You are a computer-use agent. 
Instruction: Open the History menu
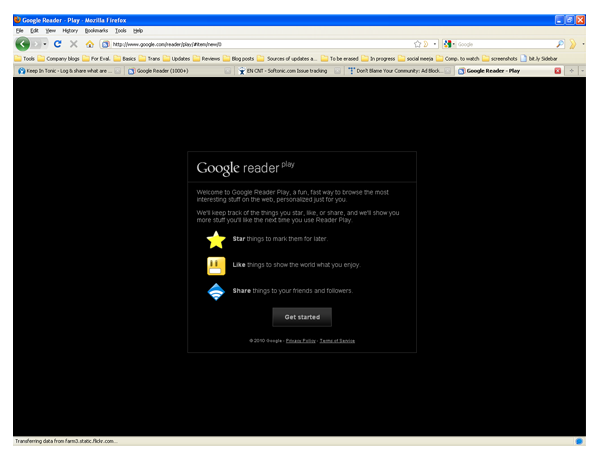(70, 31)
